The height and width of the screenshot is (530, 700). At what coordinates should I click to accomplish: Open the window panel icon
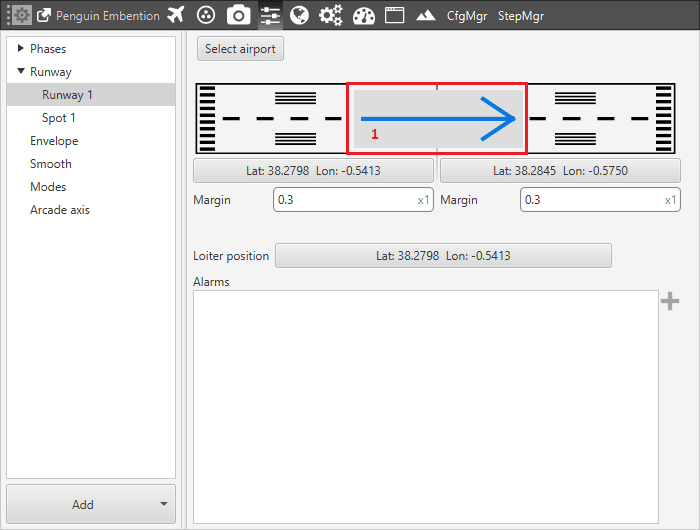coord(395,15)
